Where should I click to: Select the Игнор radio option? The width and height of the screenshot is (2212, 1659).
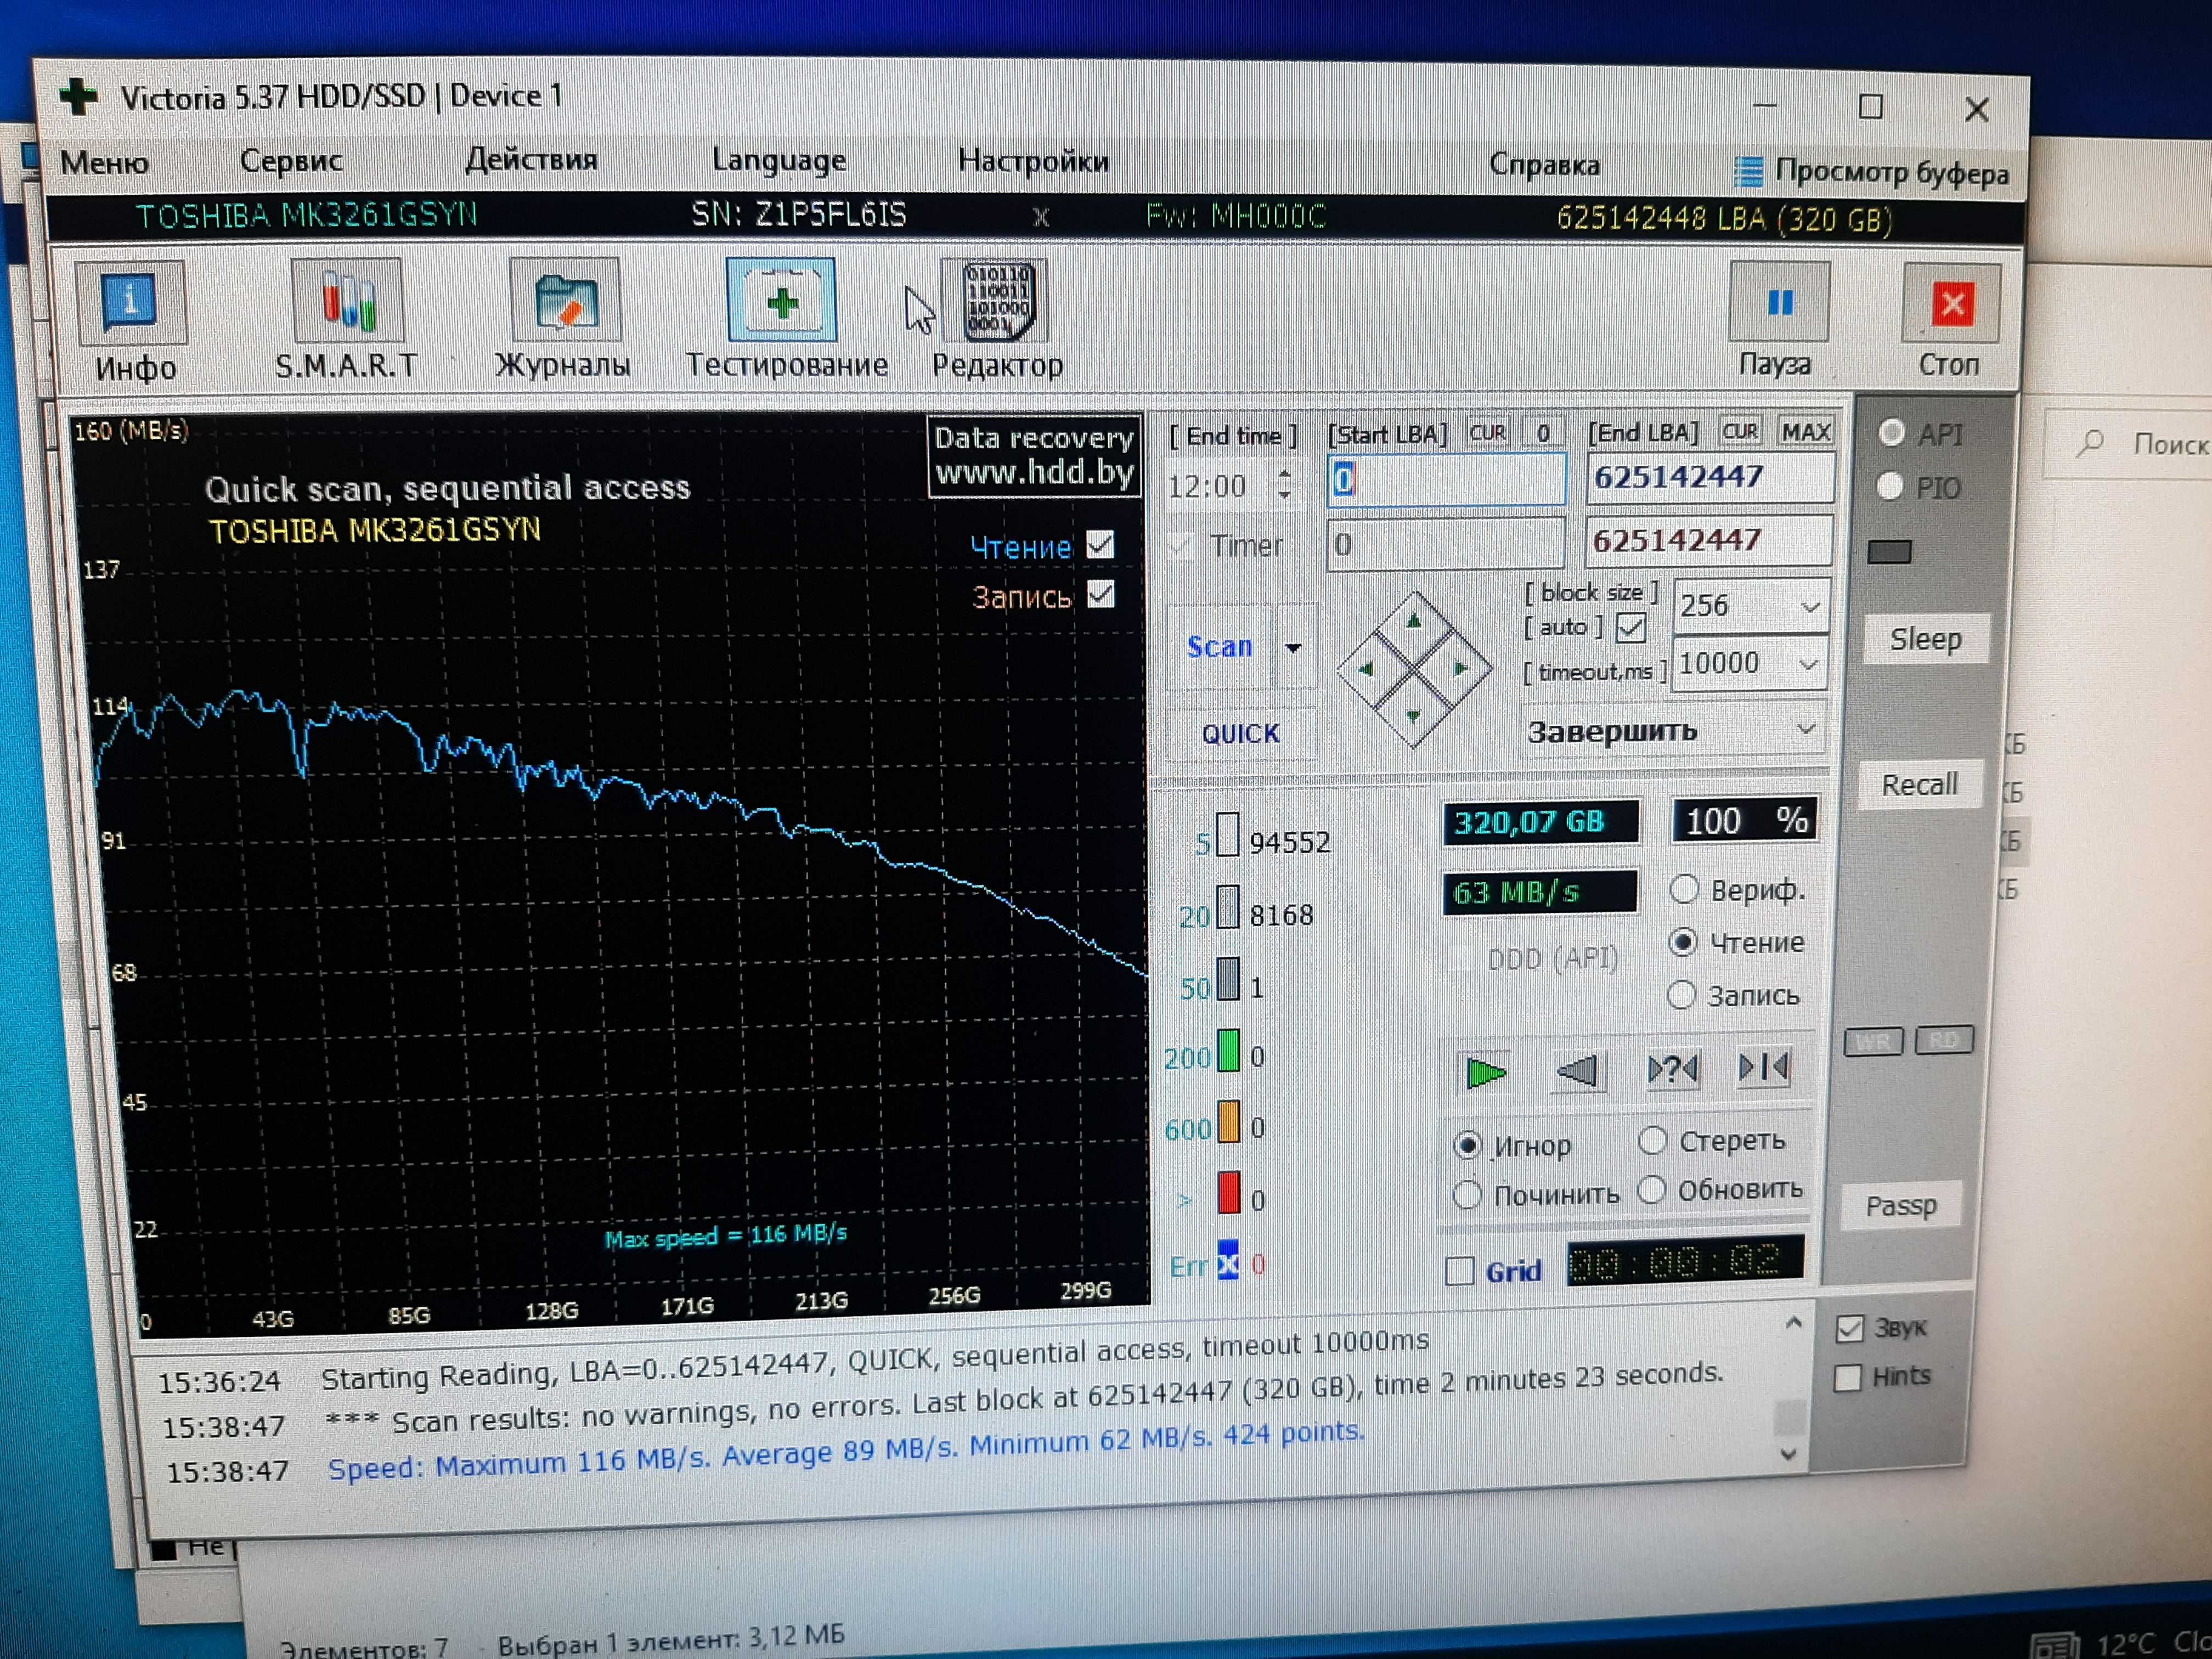pos(1467,1145)
